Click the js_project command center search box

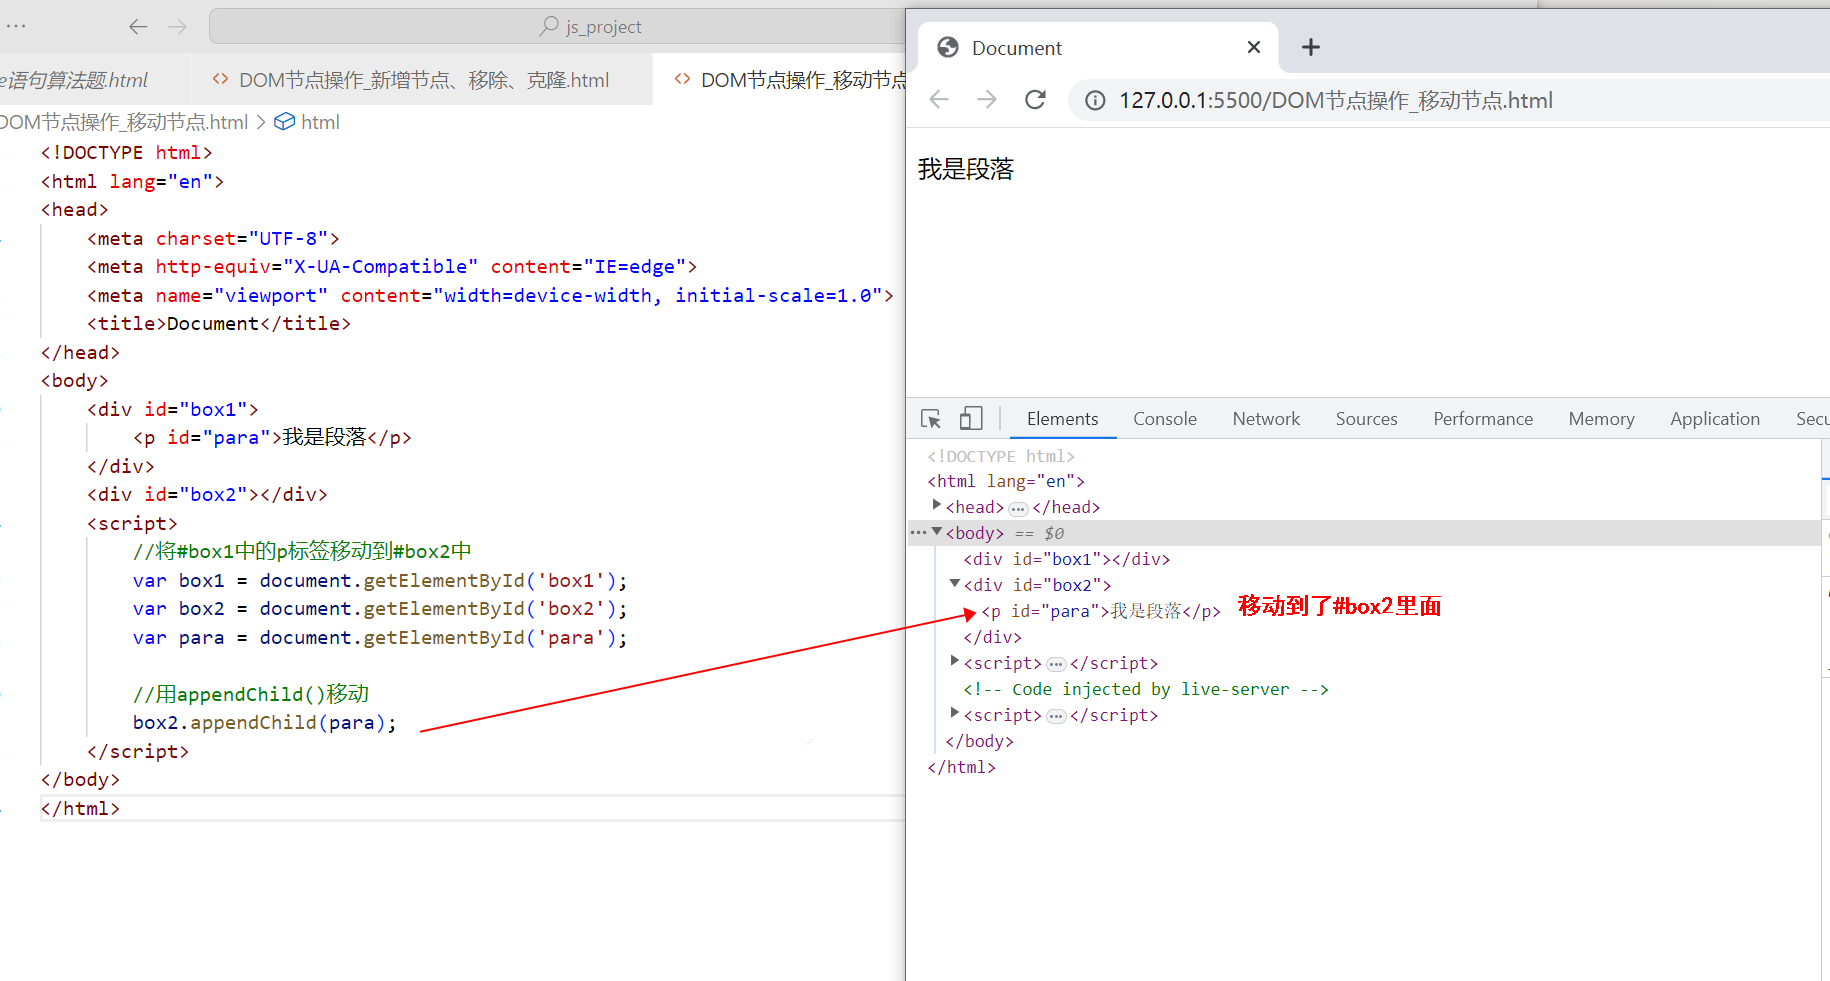pos(557,27)
